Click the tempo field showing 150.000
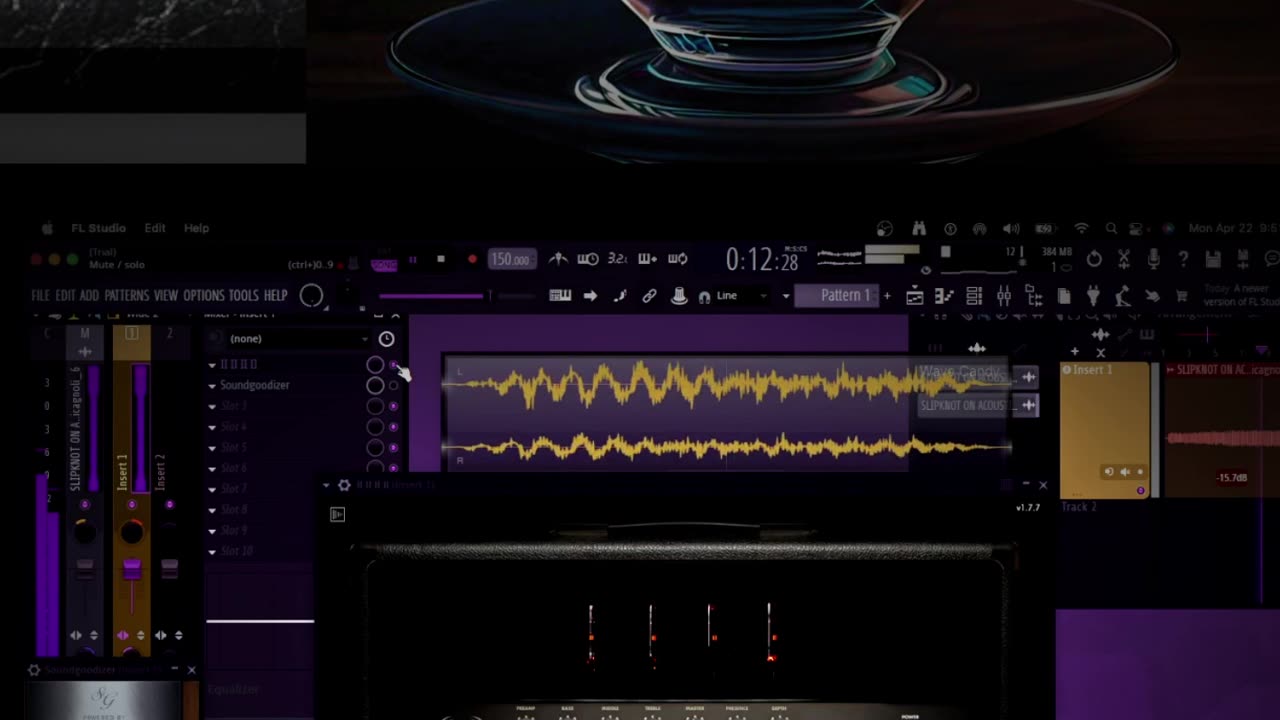Viewport: 1280px width, 720px height. click(x=511, y=260)
